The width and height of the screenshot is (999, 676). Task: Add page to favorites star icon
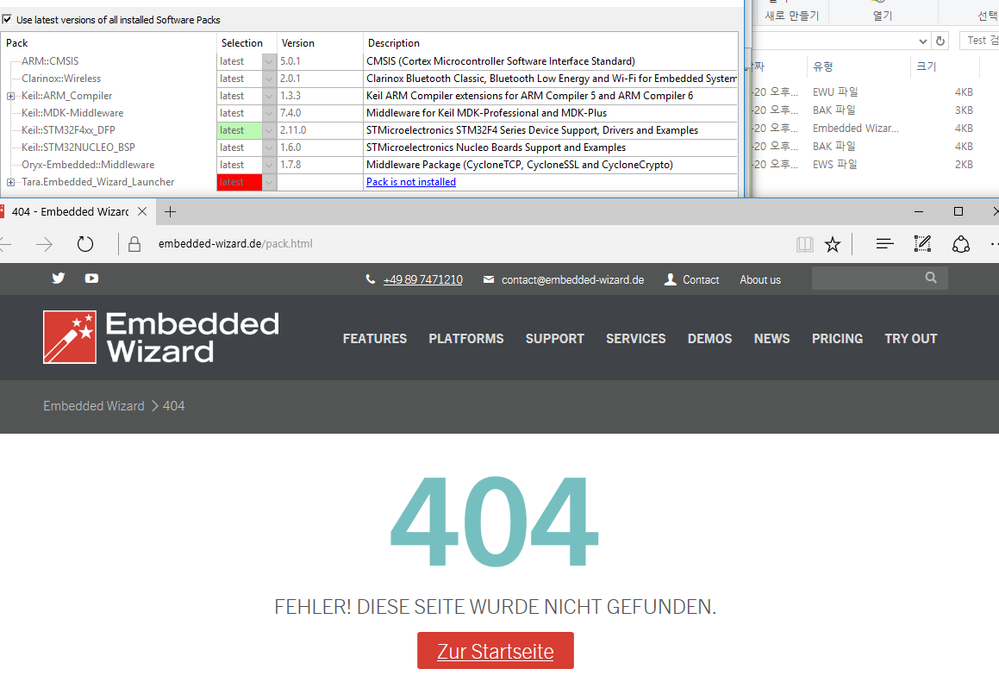coord(832,244)
